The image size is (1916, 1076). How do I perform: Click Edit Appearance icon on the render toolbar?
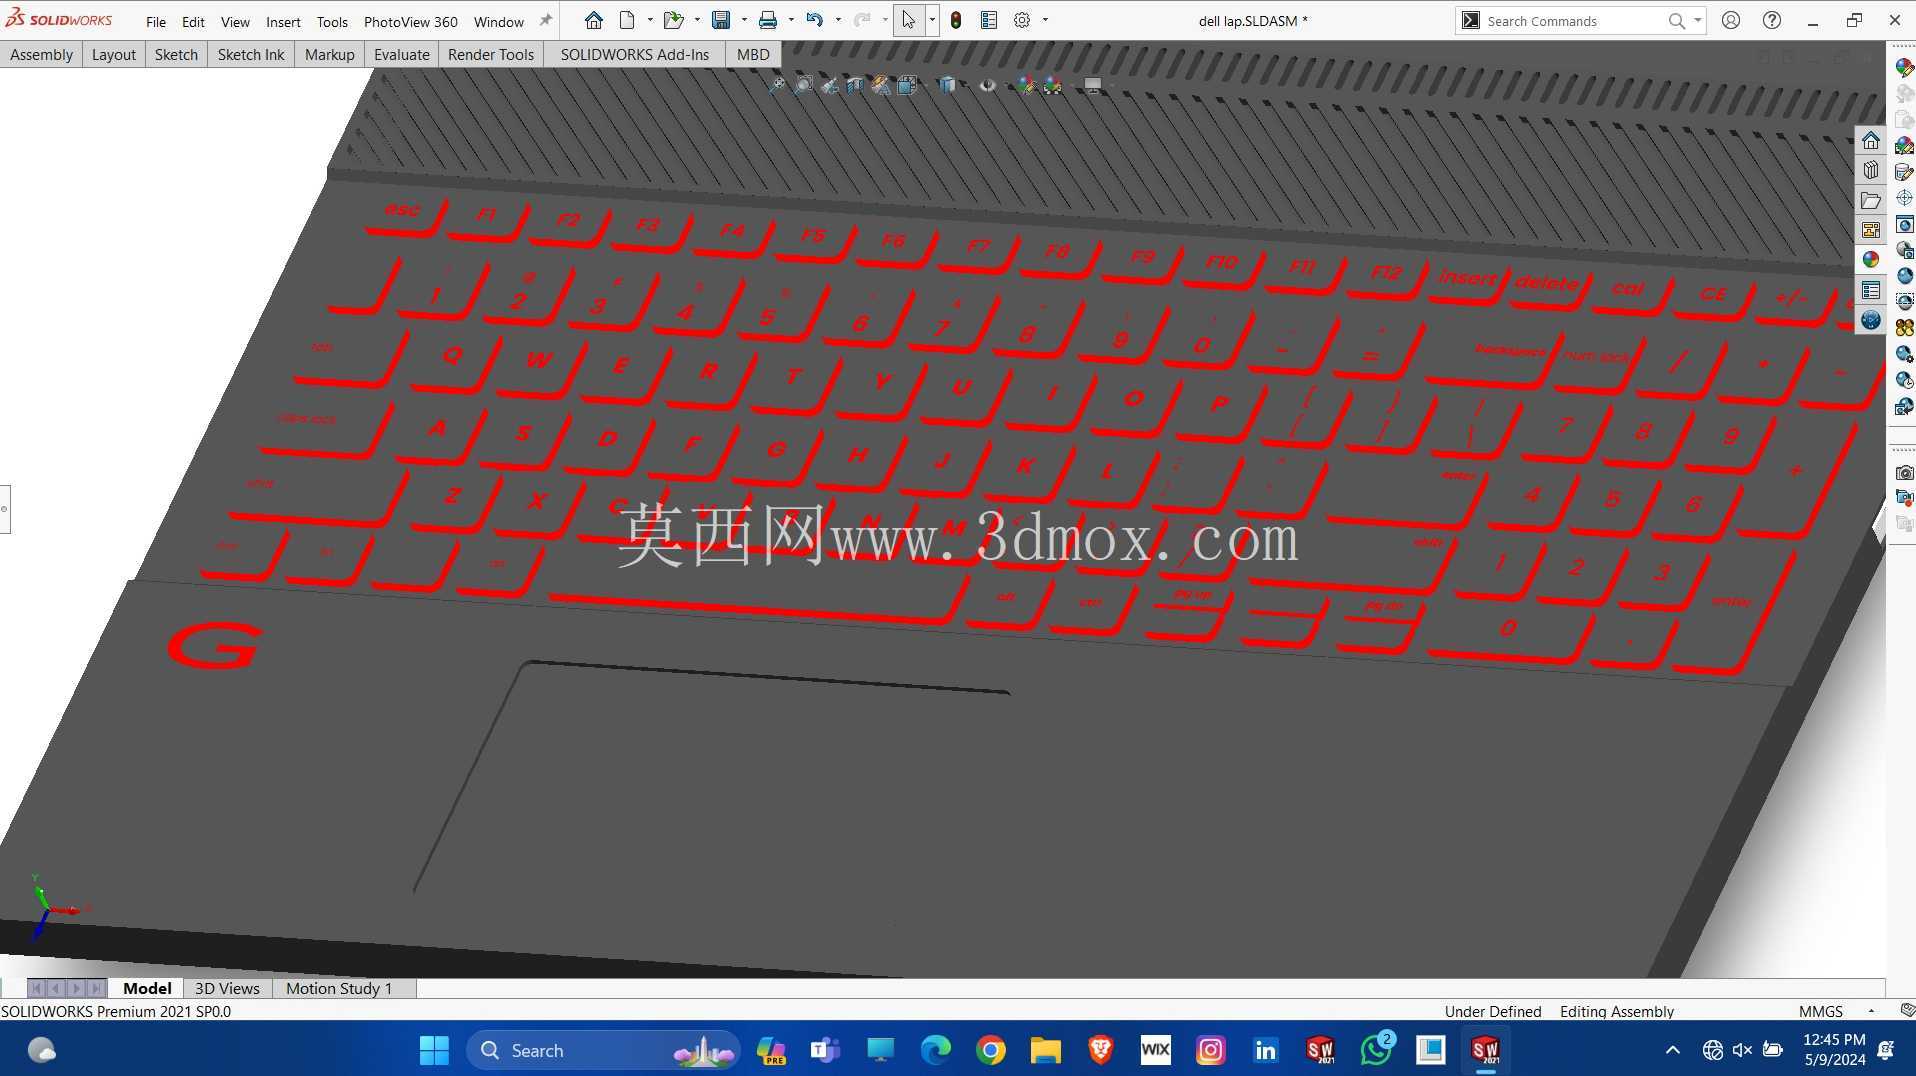[x=1905, y=66]
